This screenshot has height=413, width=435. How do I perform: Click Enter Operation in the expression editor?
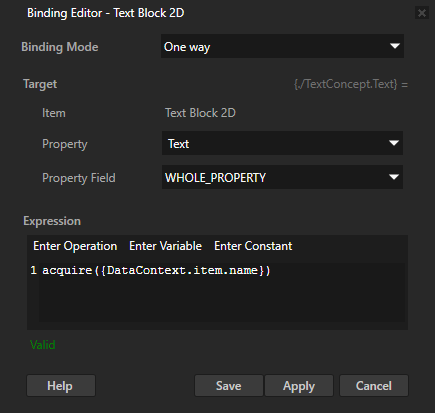click(x=75, y=246)
